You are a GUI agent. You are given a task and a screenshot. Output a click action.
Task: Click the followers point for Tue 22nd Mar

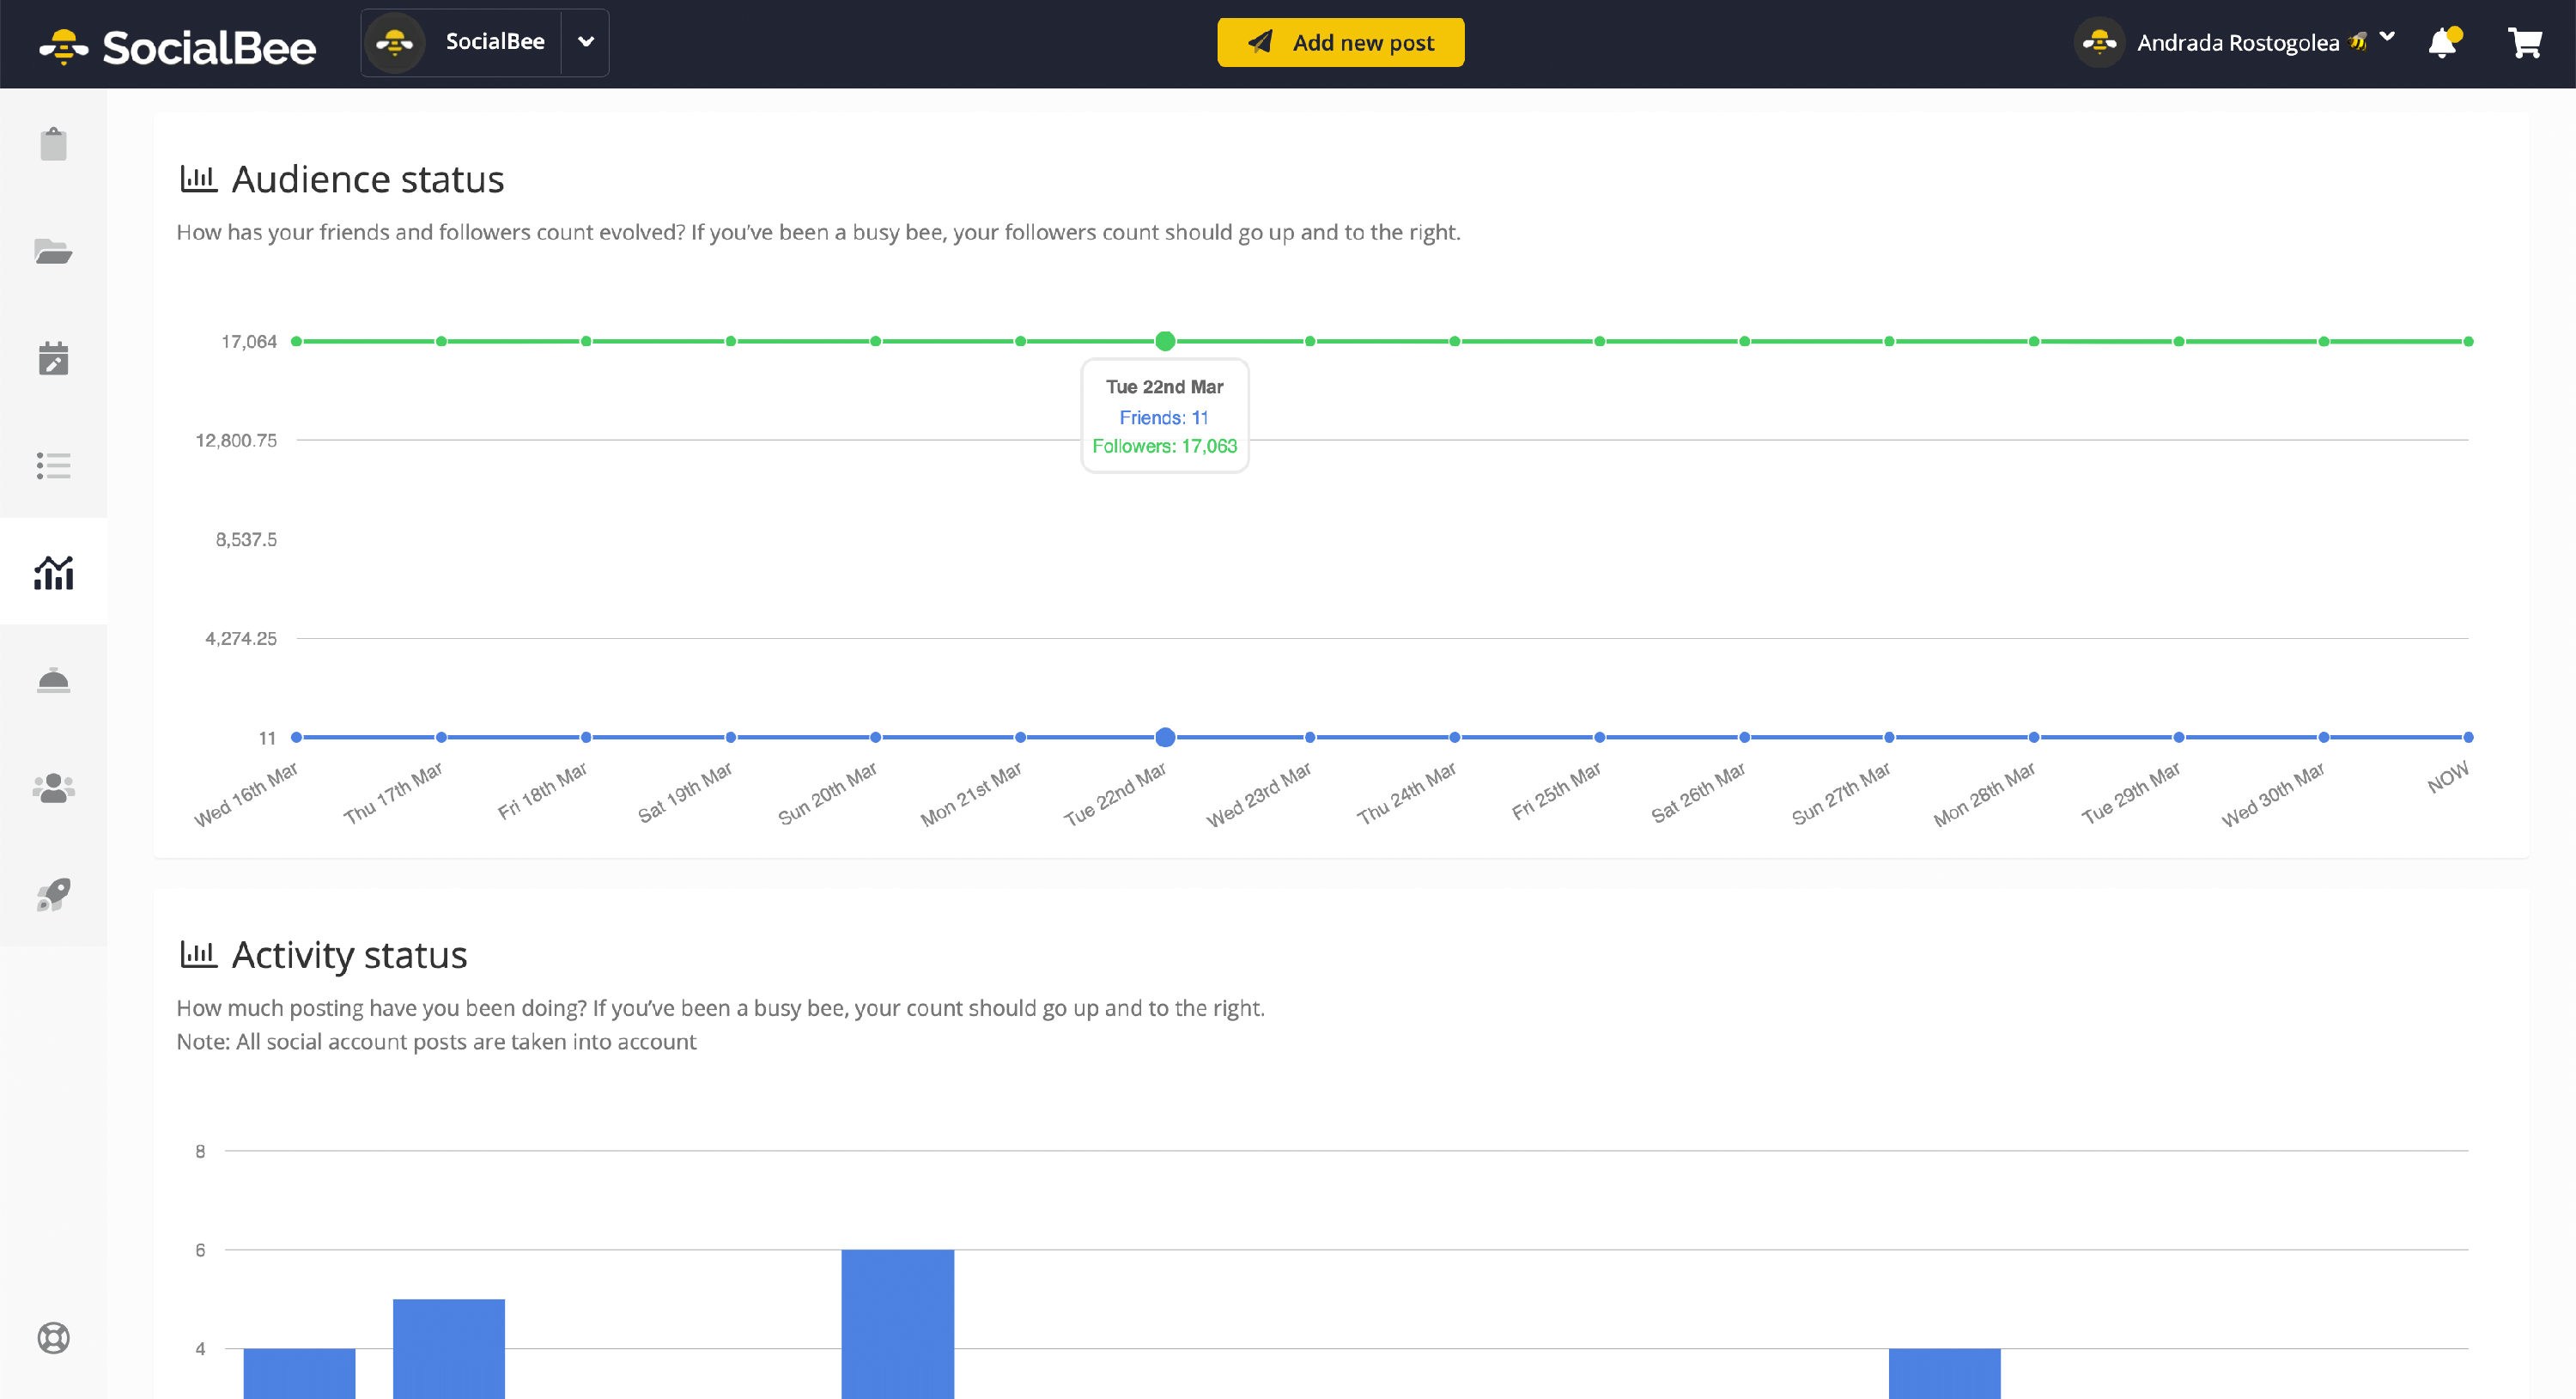click(1165, 341)
